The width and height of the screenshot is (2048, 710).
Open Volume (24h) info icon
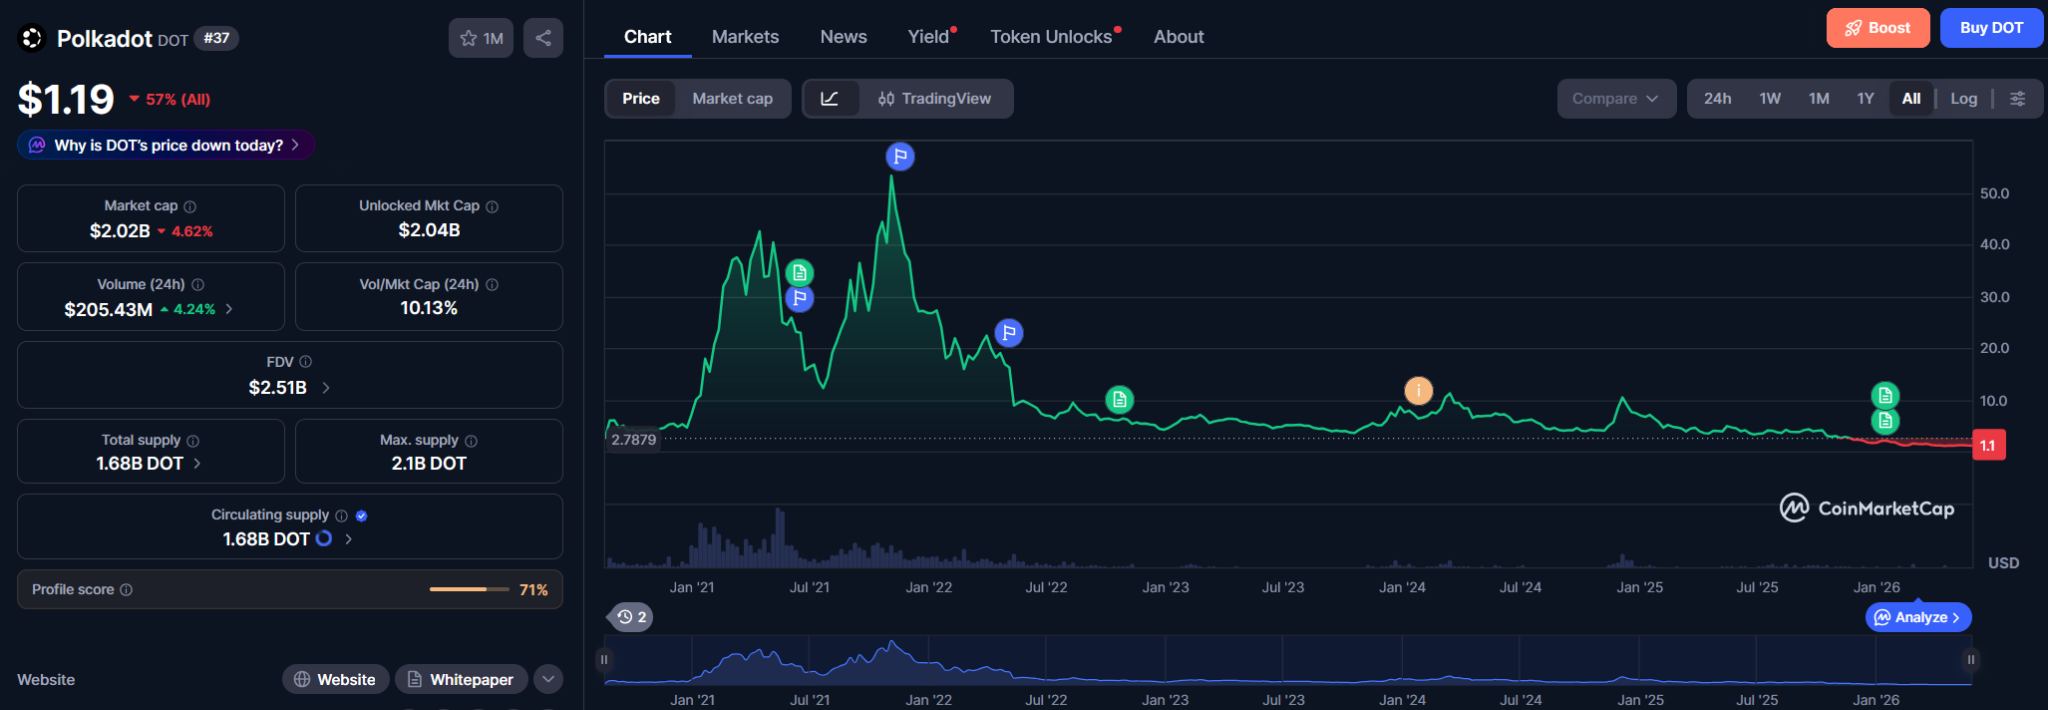coord(198,285)
